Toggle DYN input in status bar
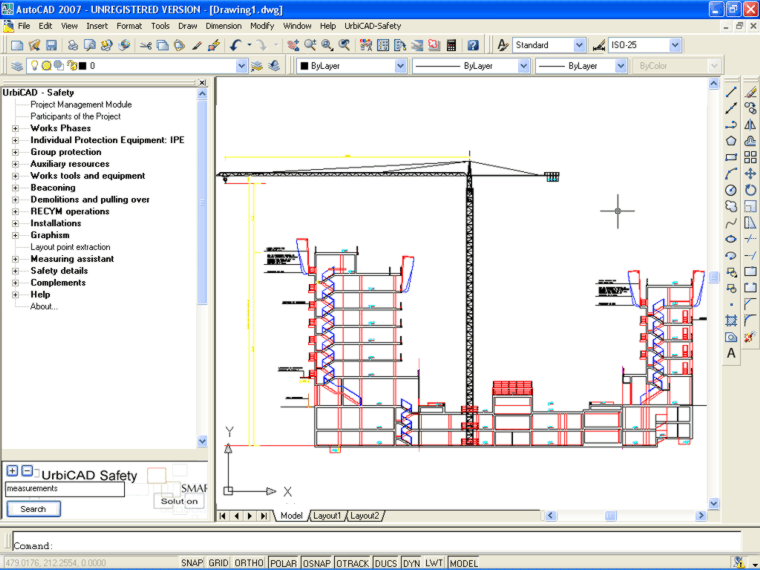This screenshot has height=570, width=760. [x=411, y=563]
